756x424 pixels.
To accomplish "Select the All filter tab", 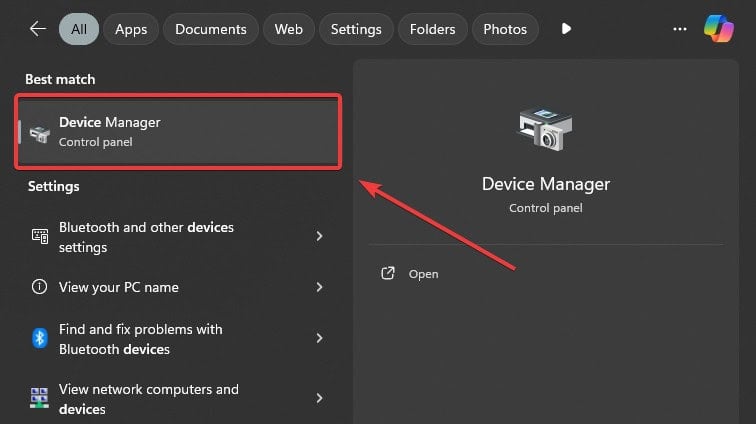I will [x=79, y=29].
